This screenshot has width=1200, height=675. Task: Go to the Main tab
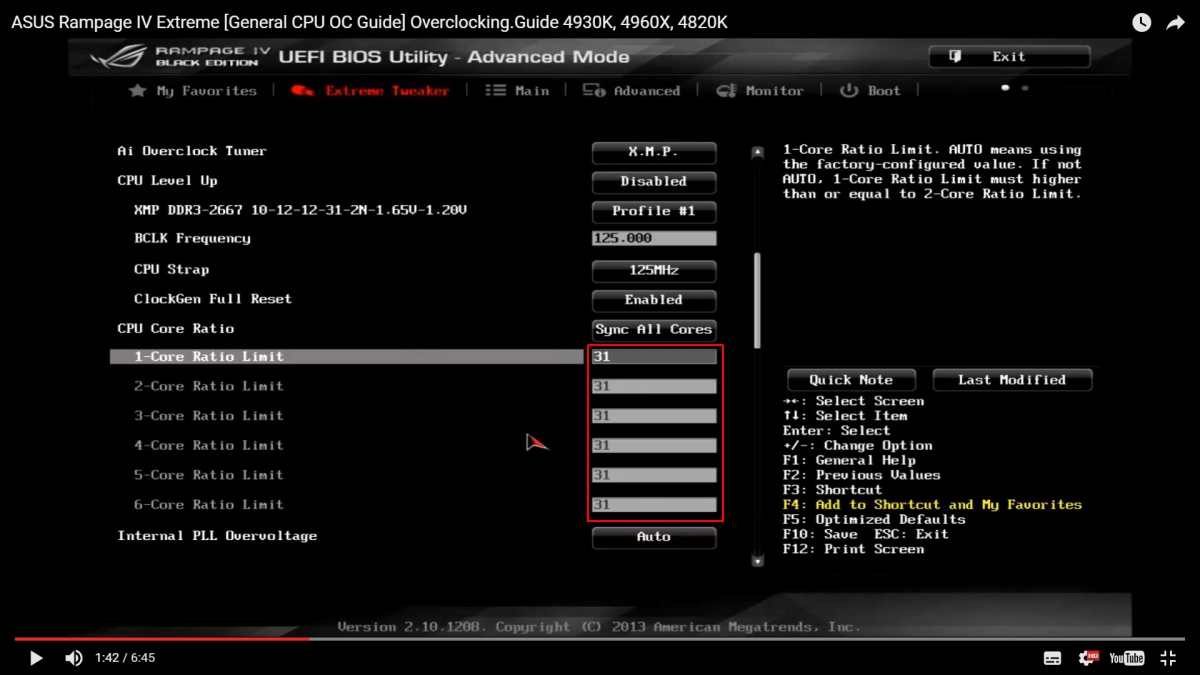(x=517, y=90)
